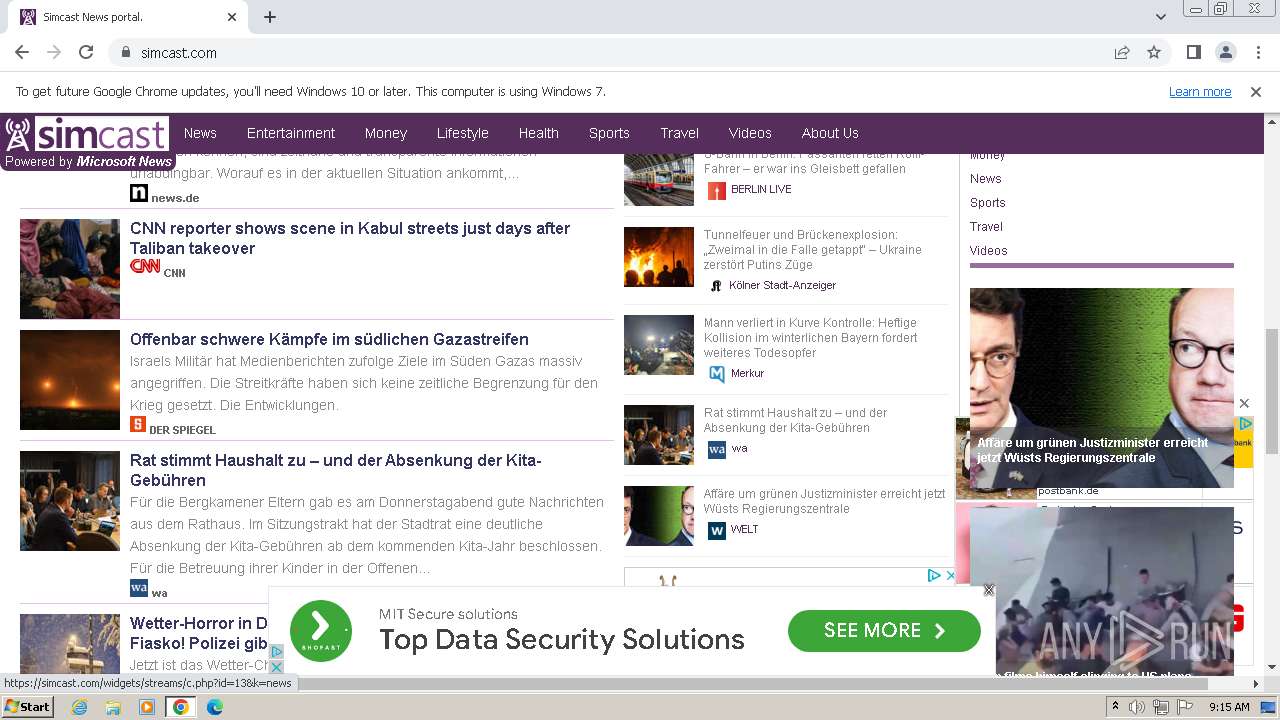Open the News menu item
The width and height of the screenshot is (1280, 720).
(x=200, y=133)
